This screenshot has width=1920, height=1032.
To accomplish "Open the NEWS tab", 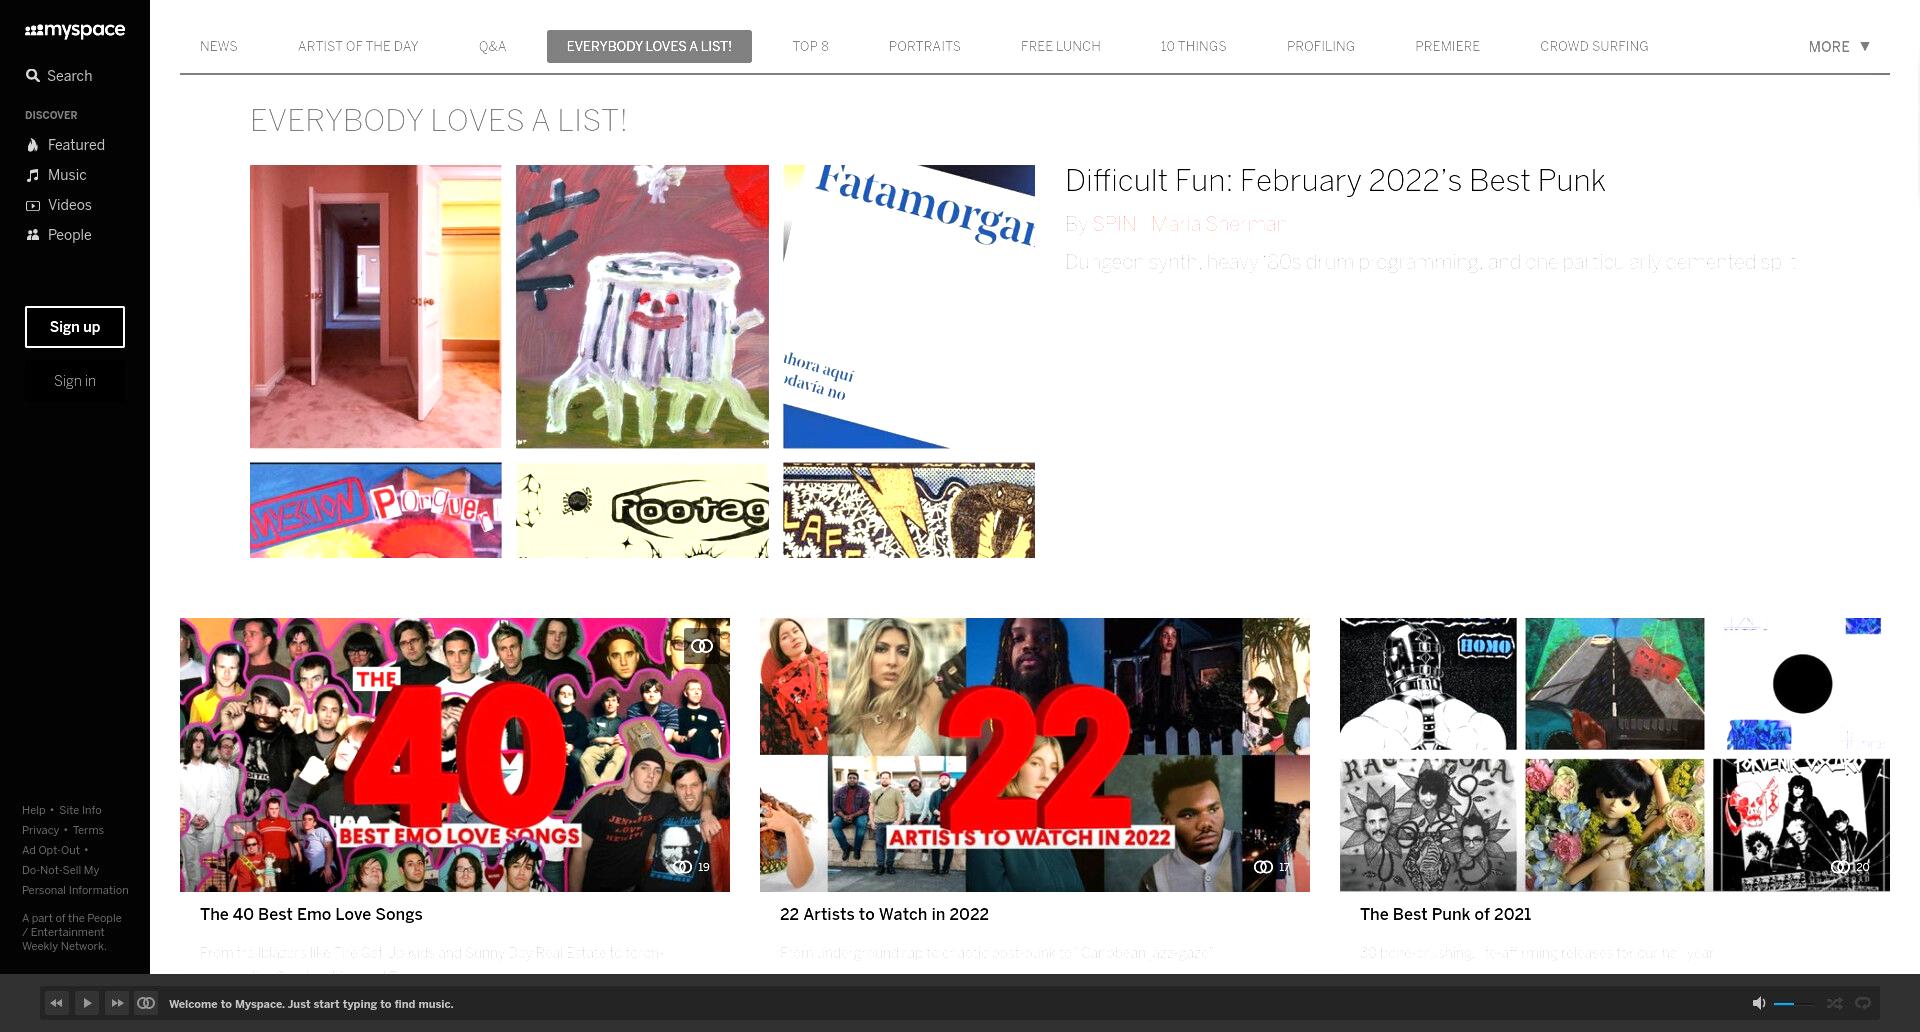I will (x=219, y=47).
